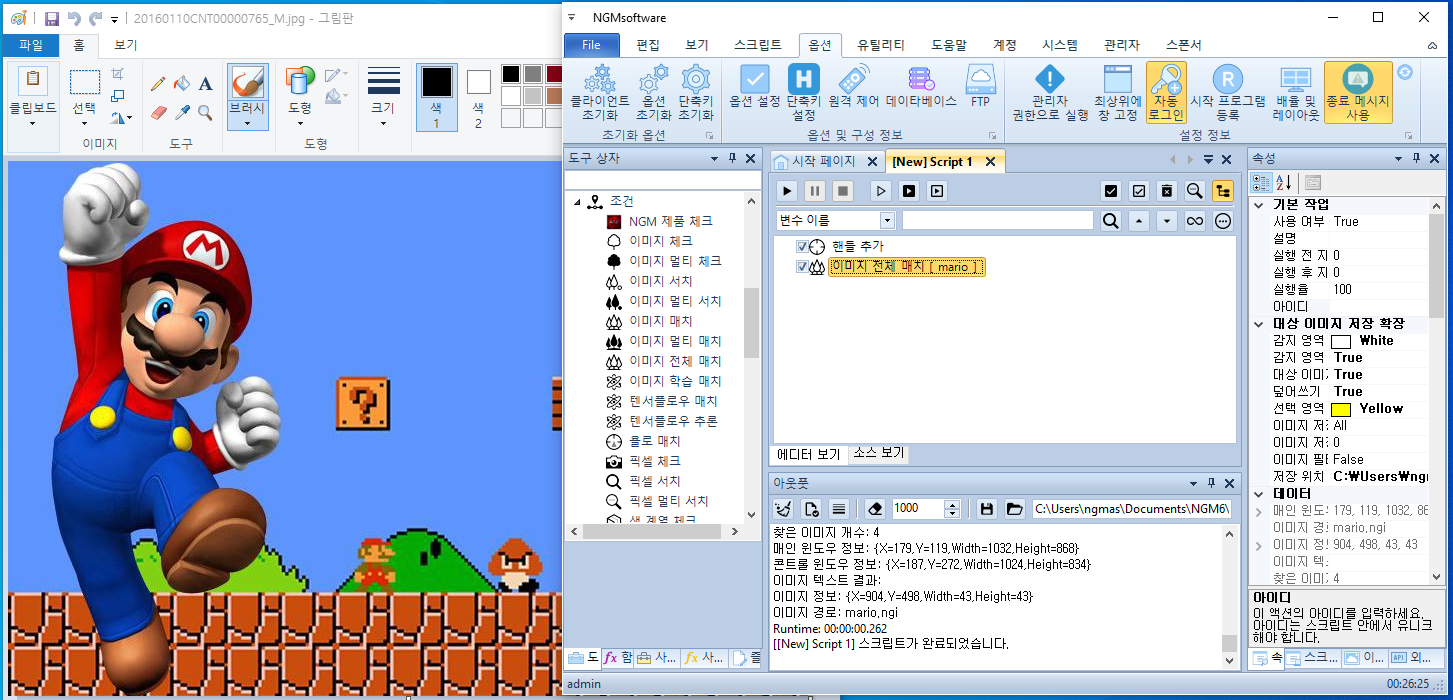Image resolution: width=1453 pixels, height=700 pixels.
Task: Open the 도구 상자 panel options dropdown arrow
Action: tap(714, 158)
